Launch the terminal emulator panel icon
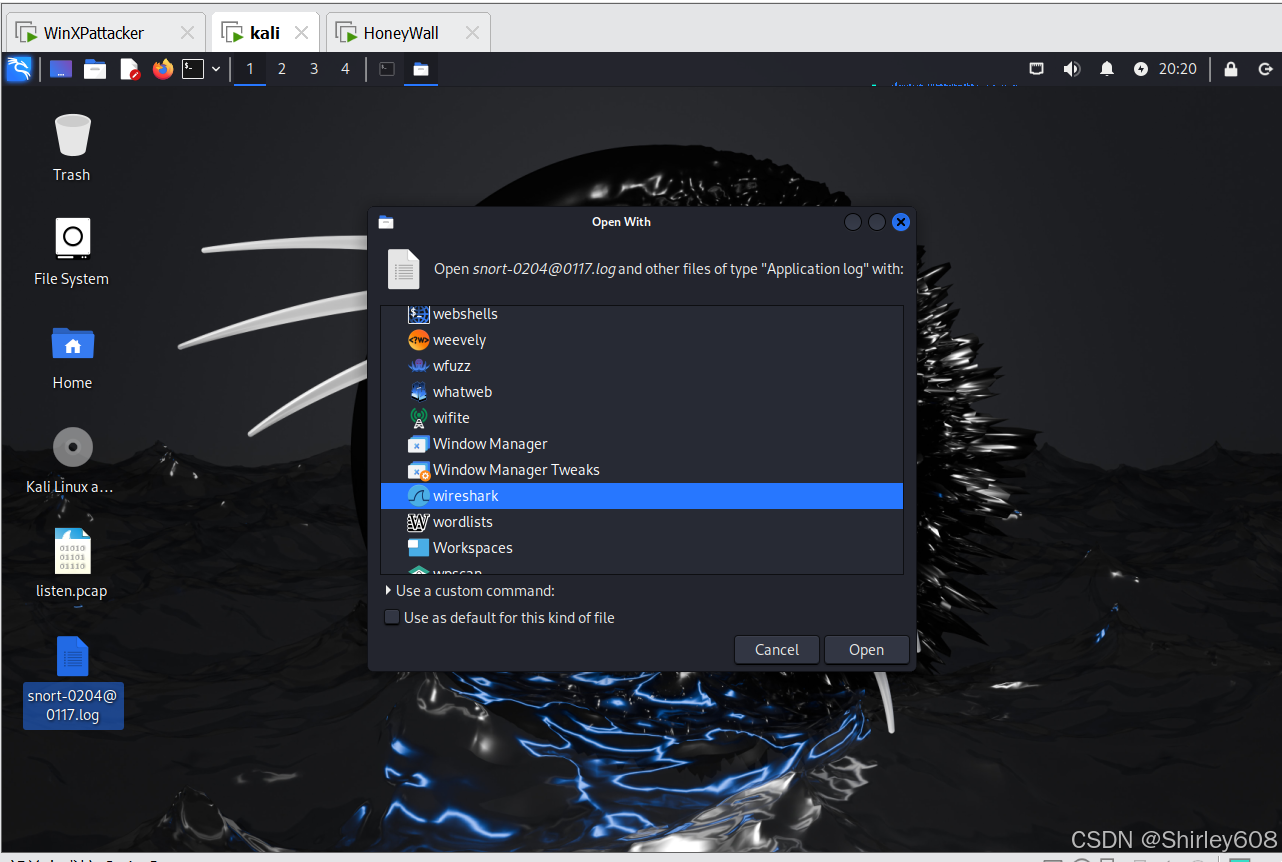Image resolution: width=1282 pixels, height=862 pixels. (193, 69)
